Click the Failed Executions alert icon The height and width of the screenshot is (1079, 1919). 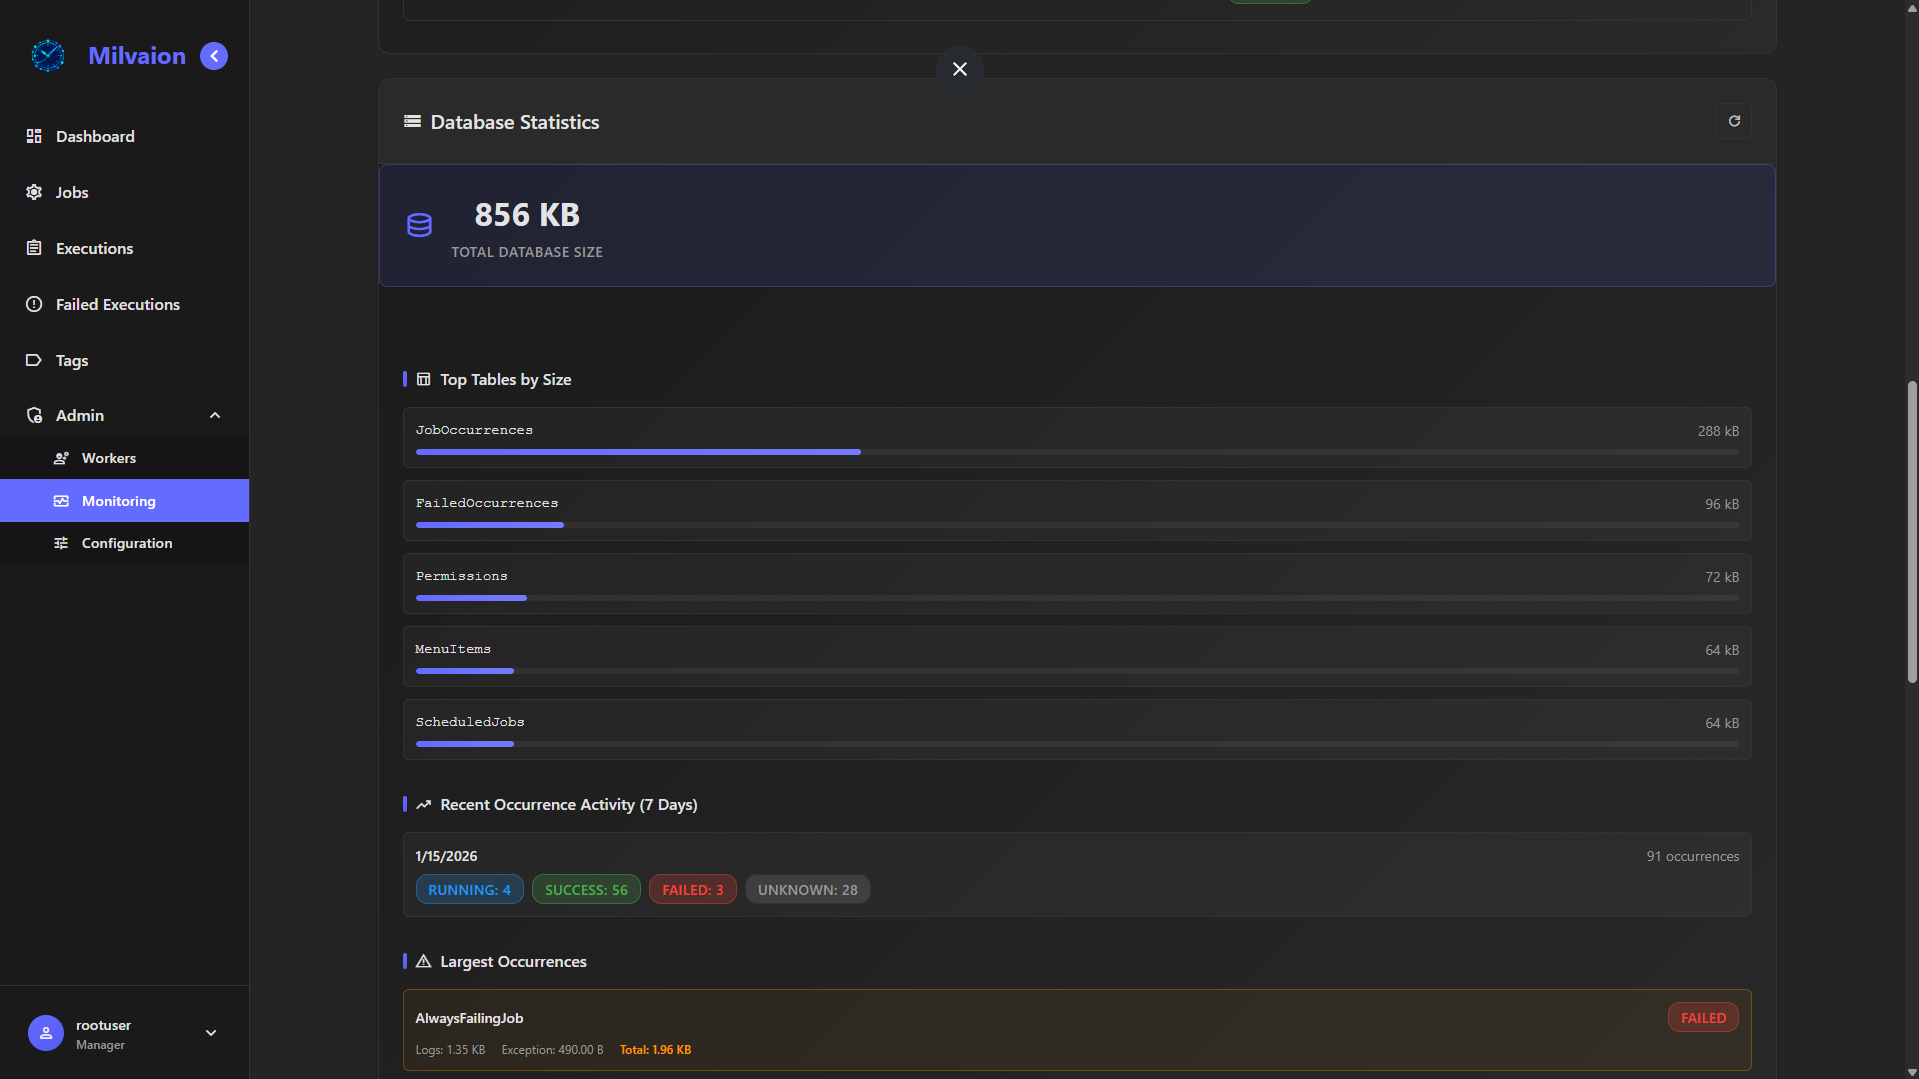tap(34, 304)
